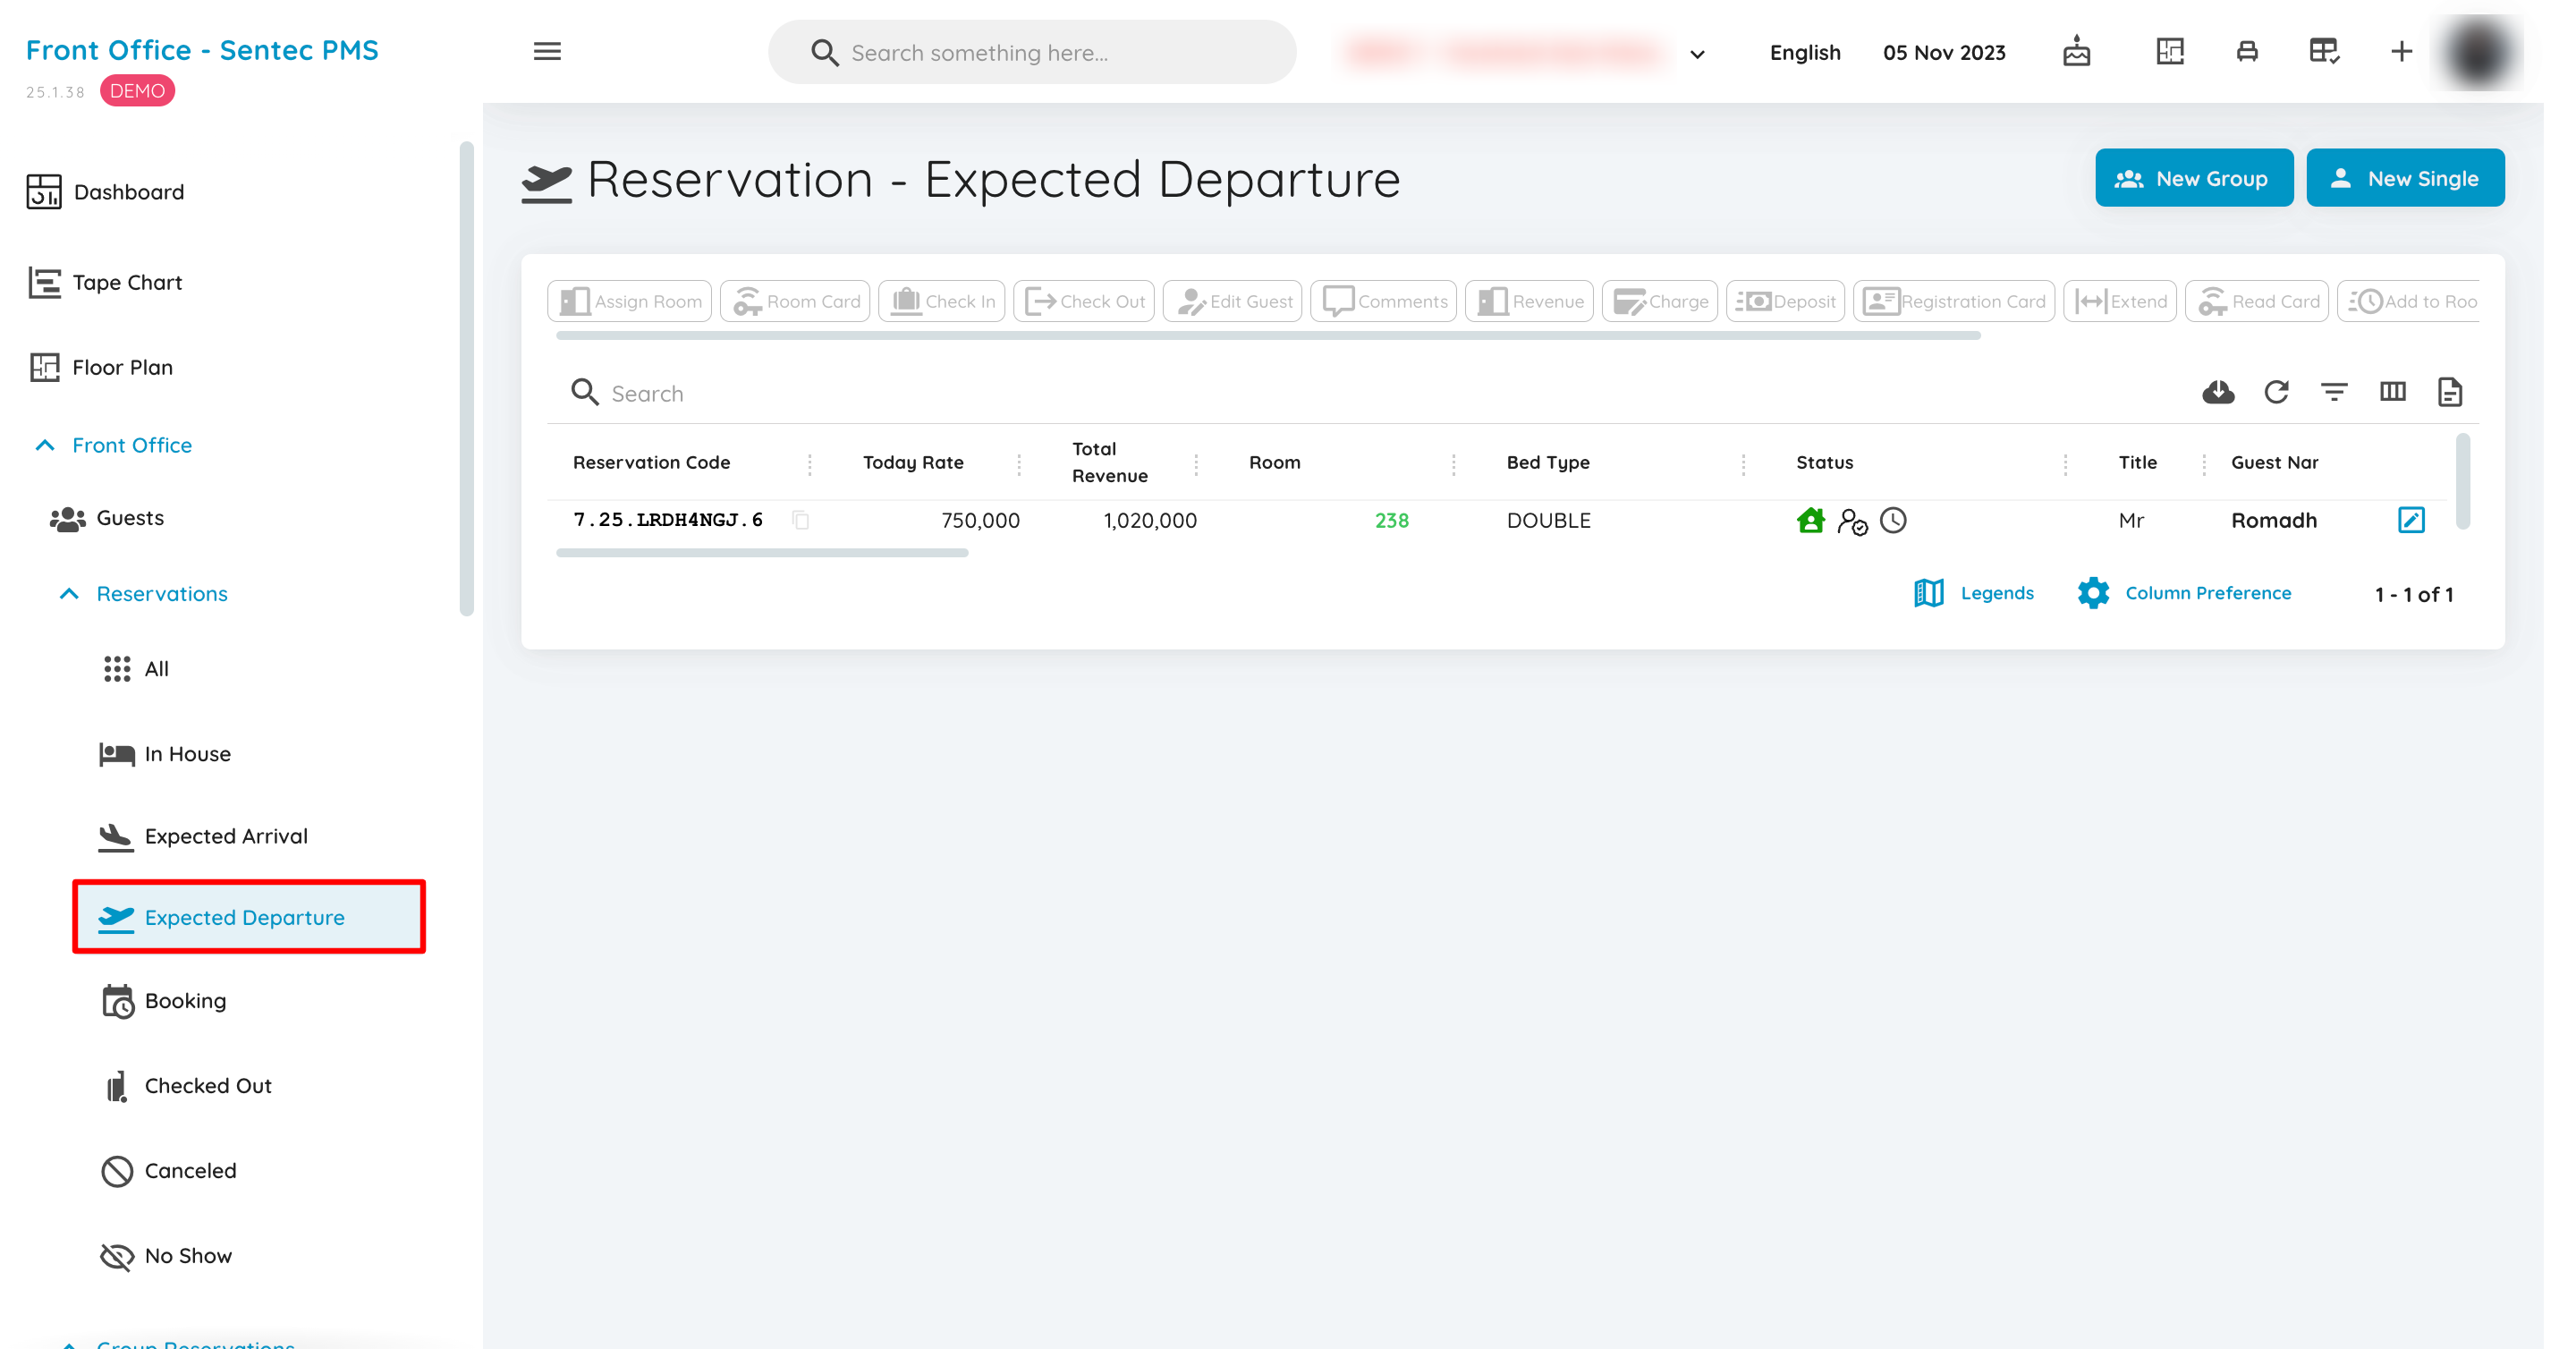The width and height of the screenshot is (2576, 1349).
Task: Open the Tape Chart page
Action: (127, 283)
